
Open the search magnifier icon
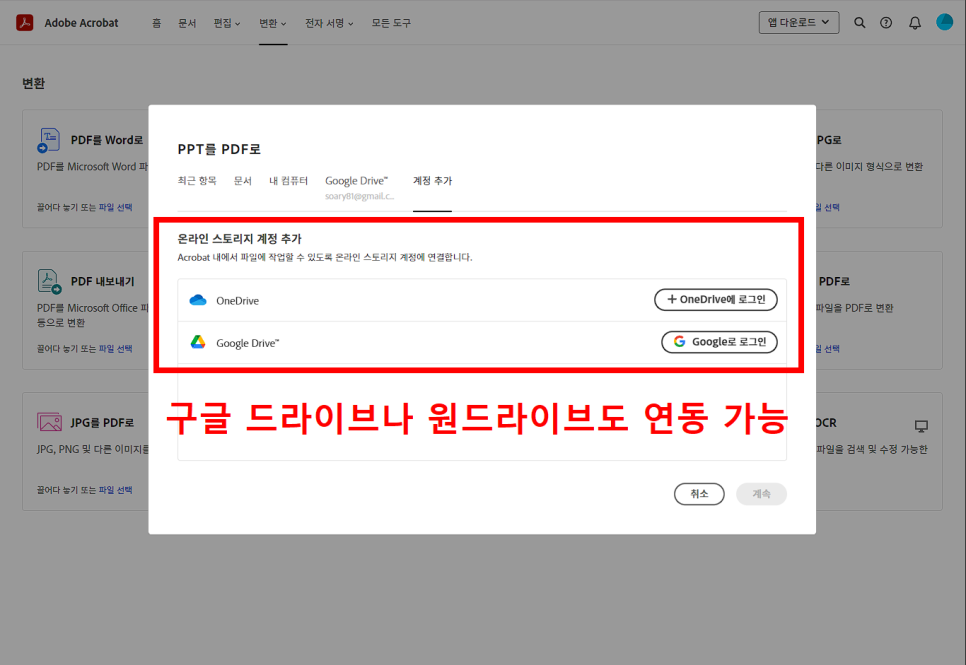859,23
